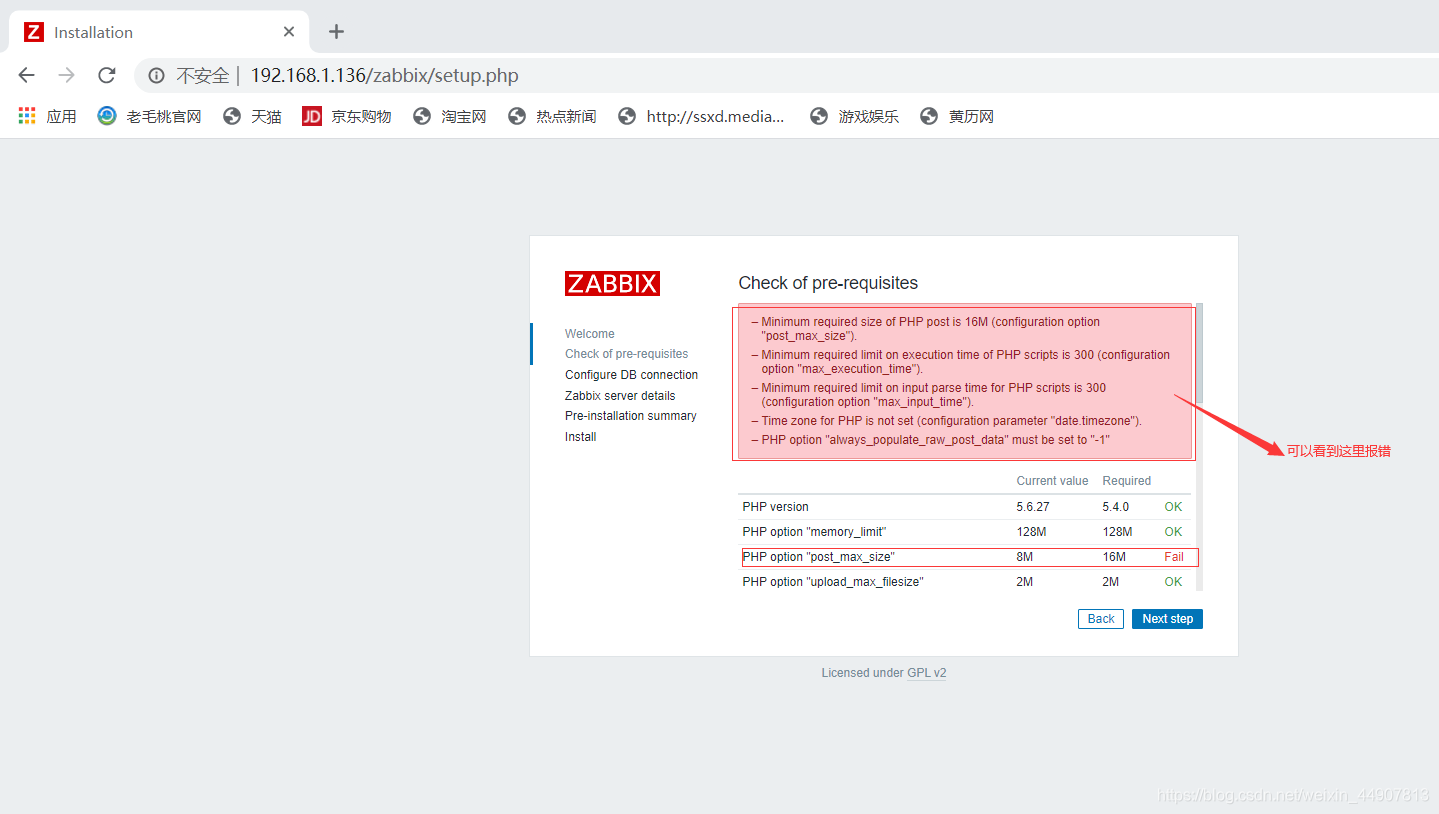The width and height of the screenshot is (1439, 814).
Task: Click the always_populate_raw_post_data error message
Action: 931,440
